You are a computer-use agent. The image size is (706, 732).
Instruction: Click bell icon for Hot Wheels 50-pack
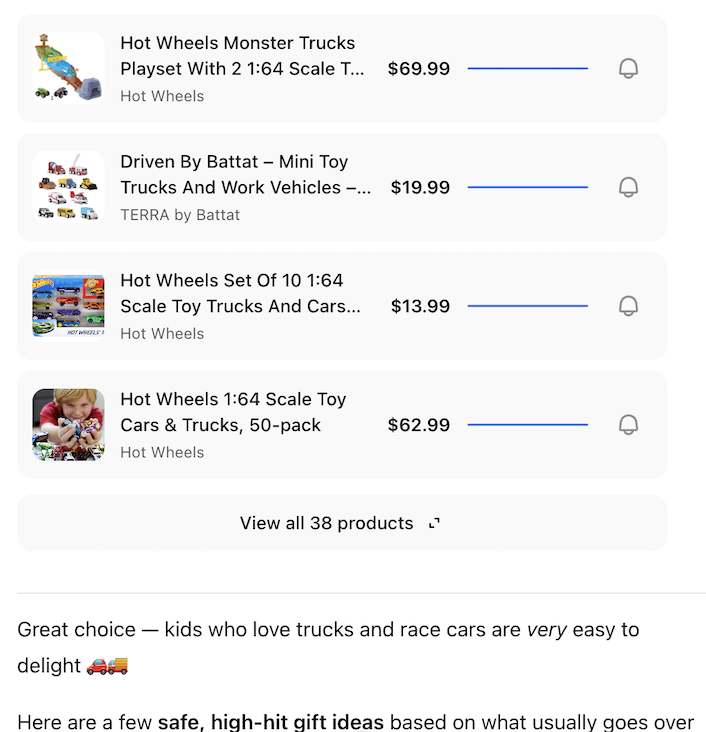(x=628, y=425)
